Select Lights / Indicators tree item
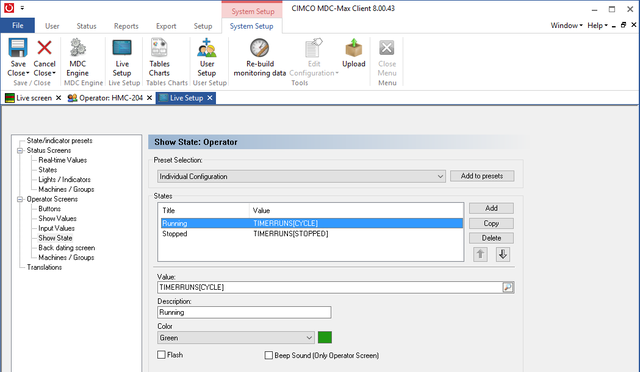Image resolution: width=640 pixels, height=372 pixels. [64, 180]
